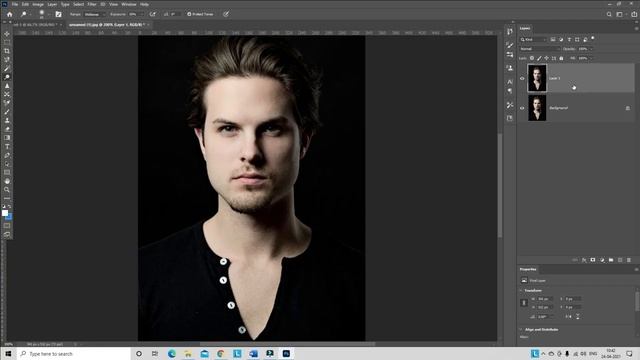Open workspace switcher icon at top right
Viewport: 640px width, 360px height.
tap(620, 14)
